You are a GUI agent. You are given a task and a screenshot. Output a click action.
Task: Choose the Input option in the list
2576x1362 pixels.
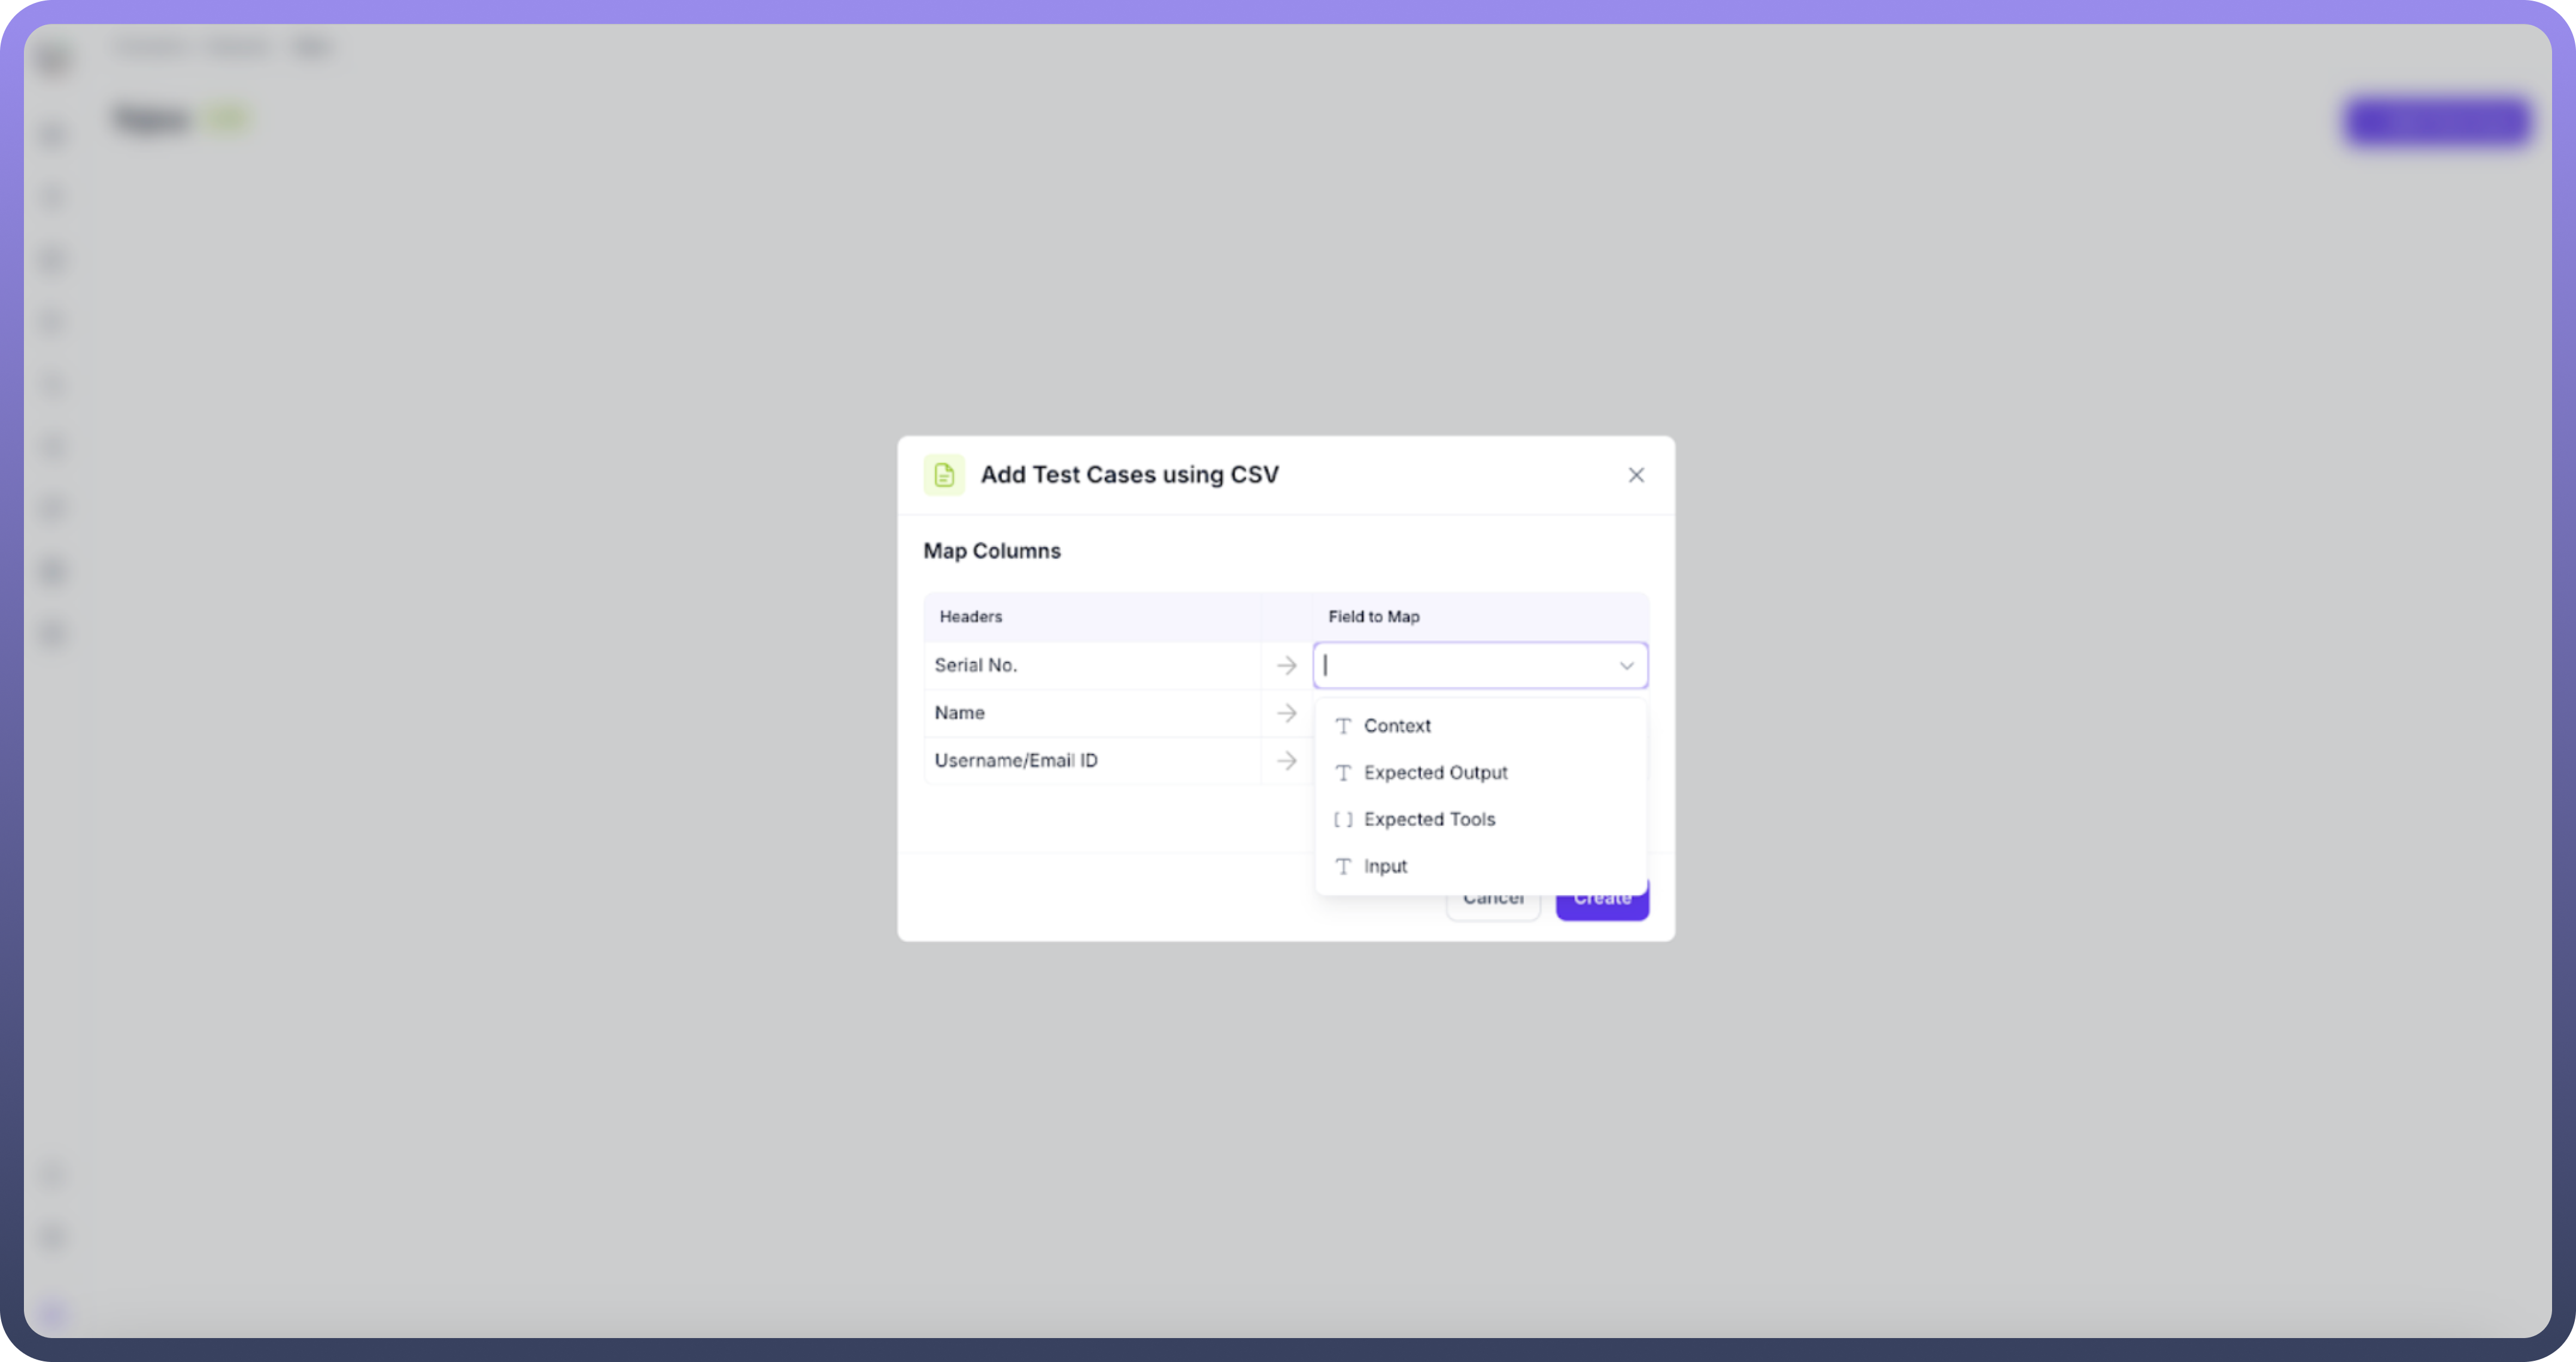click(1385, 867)
